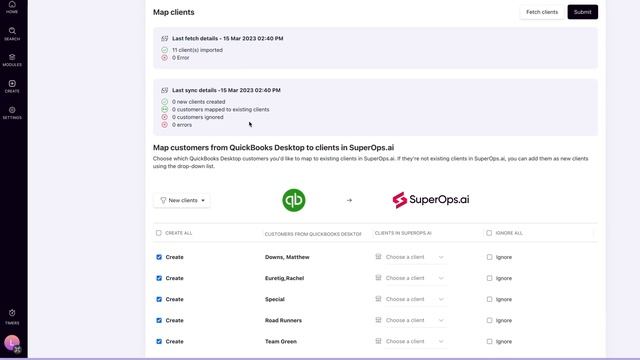Check Ignore for Road Runners
The width and height of the screenshot is (640, 360).
pos(489,320)
